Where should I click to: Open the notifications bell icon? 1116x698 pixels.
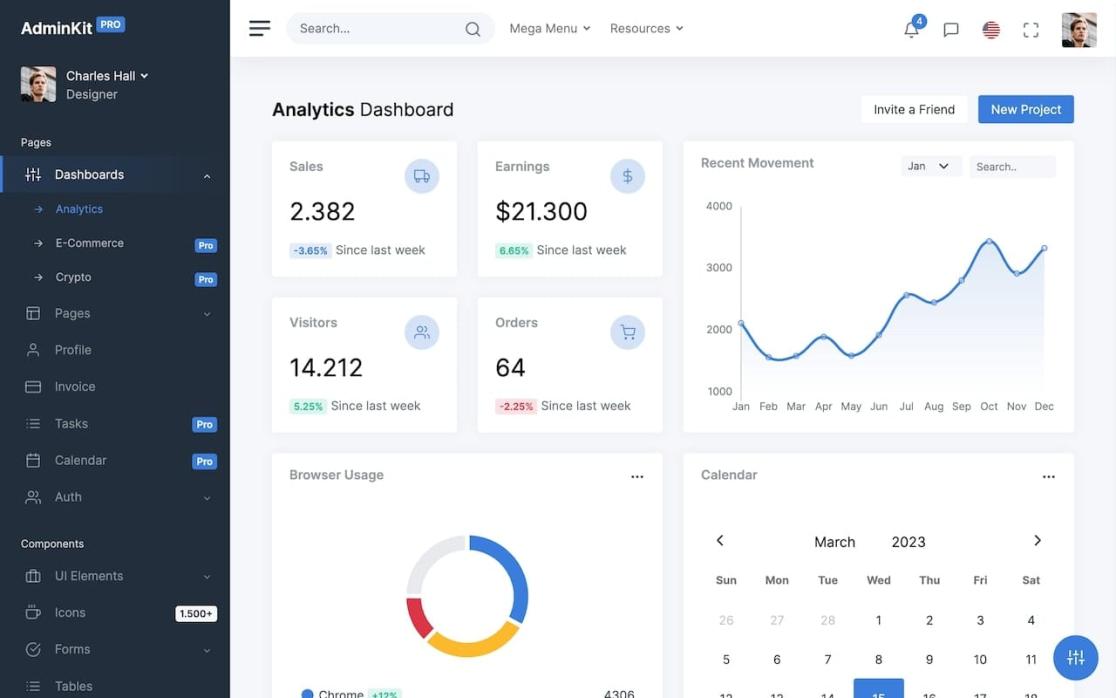(908, 28)
